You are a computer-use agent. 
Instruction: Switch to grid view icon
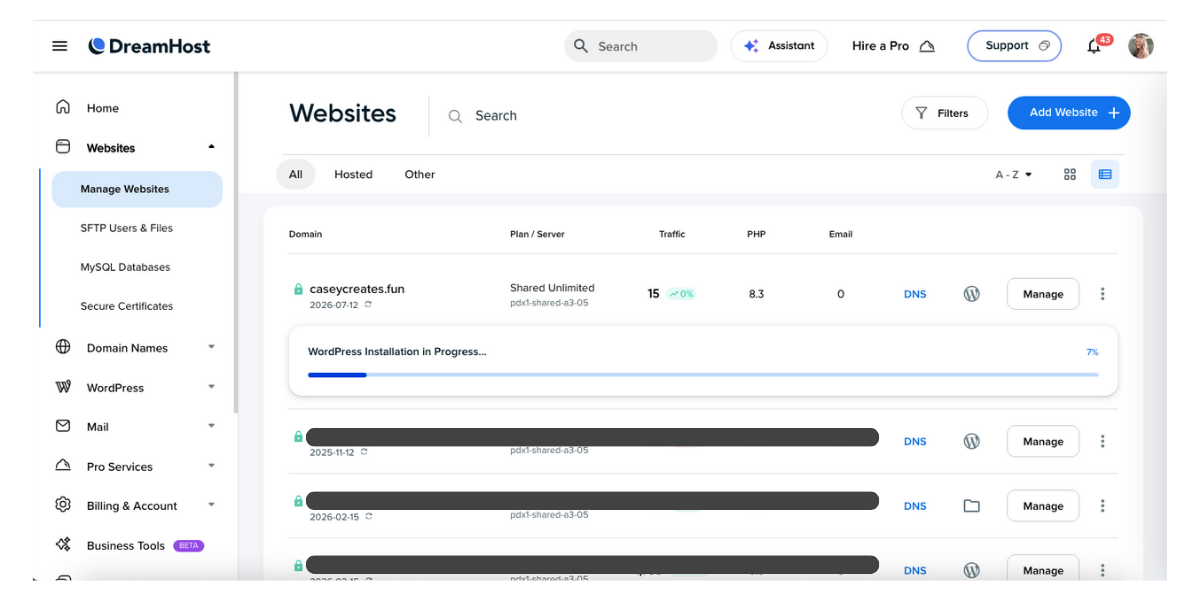pyautogui.click(x=1070, y=174)
